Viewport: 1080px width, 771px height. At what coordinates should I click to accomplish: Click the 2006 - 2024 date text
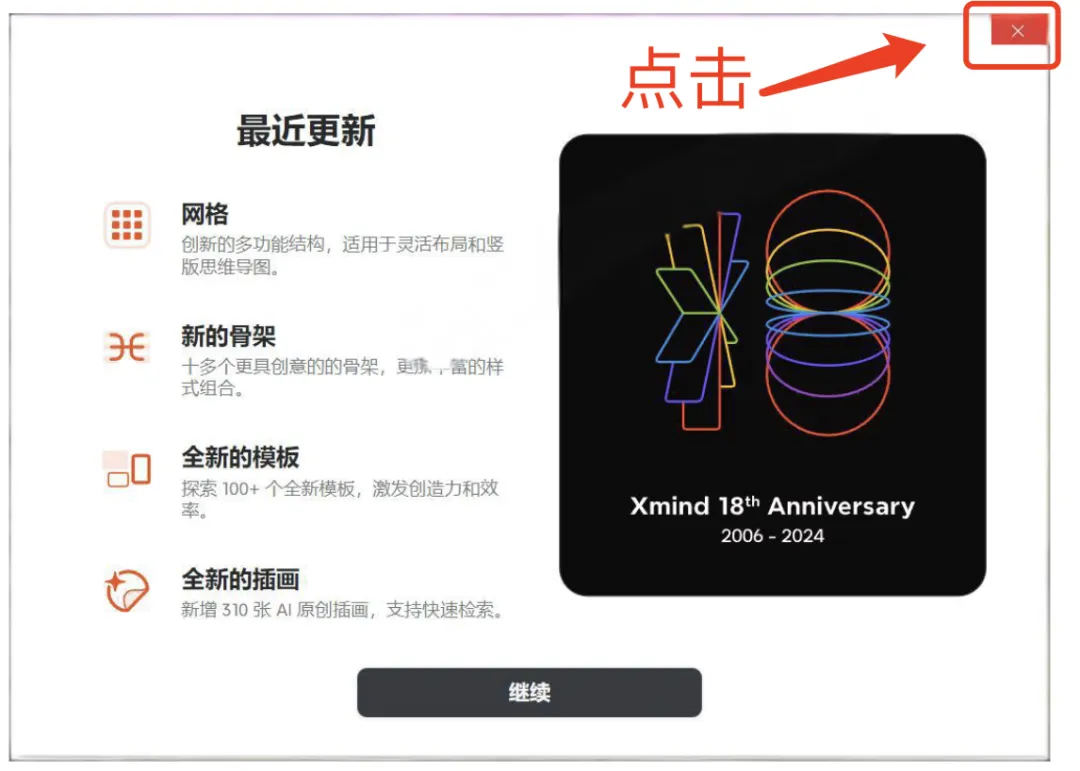pos(772,535)
